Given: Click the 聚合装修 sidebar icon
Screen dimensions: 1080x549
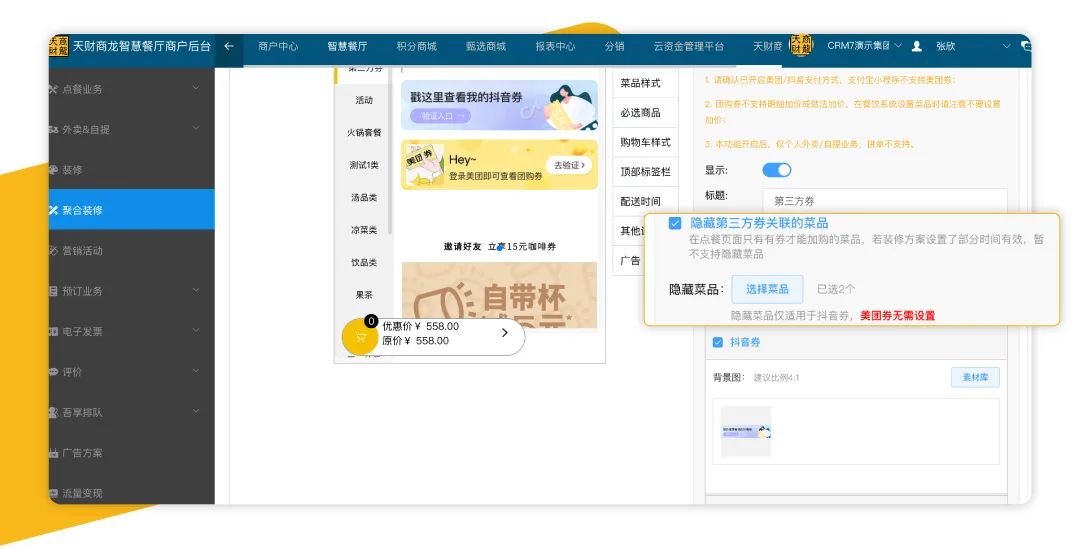Looking at the screenshot, I should pos(53,210).
